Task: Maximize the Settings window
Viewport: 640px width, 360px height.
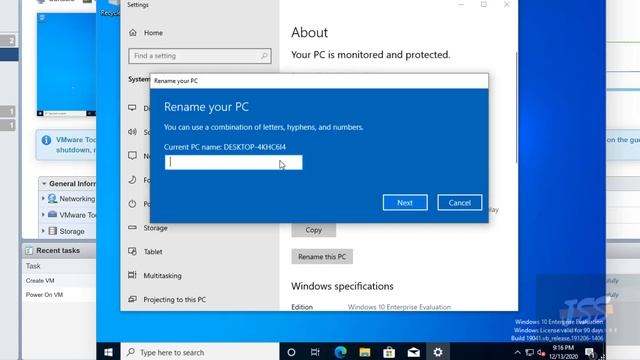Action: coord(484,4)
